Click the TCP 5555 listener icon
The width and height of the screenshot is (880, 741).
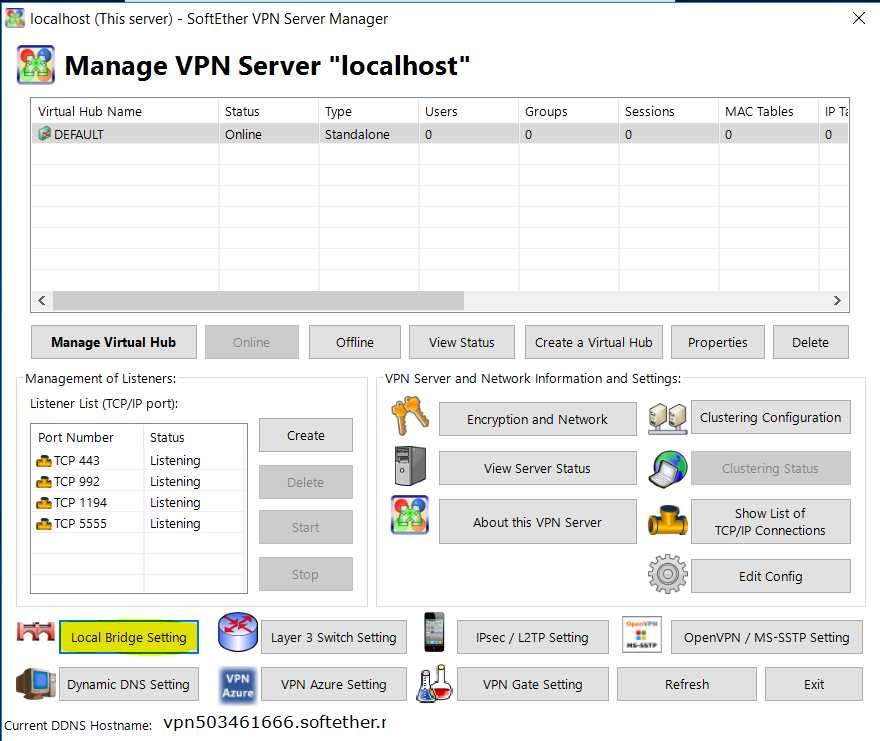pos(44,524)
